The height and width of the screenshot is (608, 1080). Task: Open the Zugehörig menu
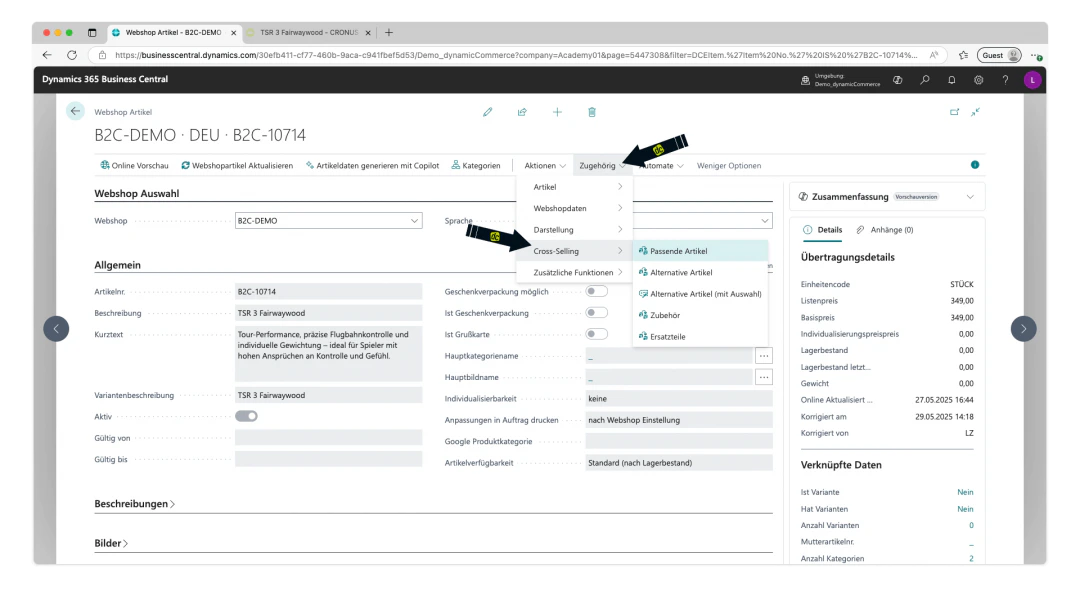tap(602, 165)
